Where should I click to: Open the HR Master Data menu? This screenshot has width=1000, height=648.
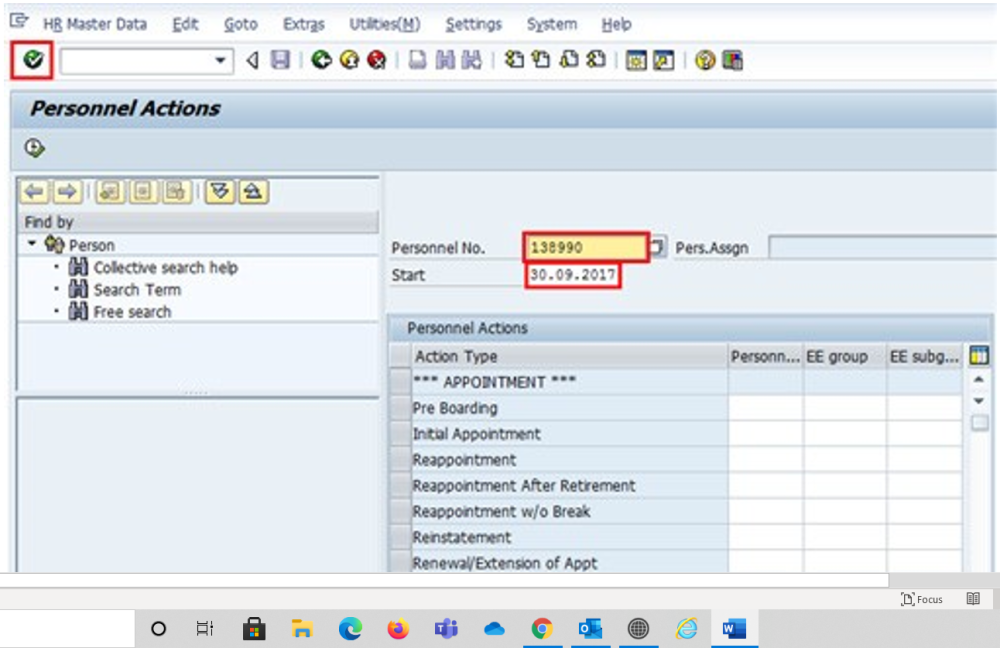95,24
